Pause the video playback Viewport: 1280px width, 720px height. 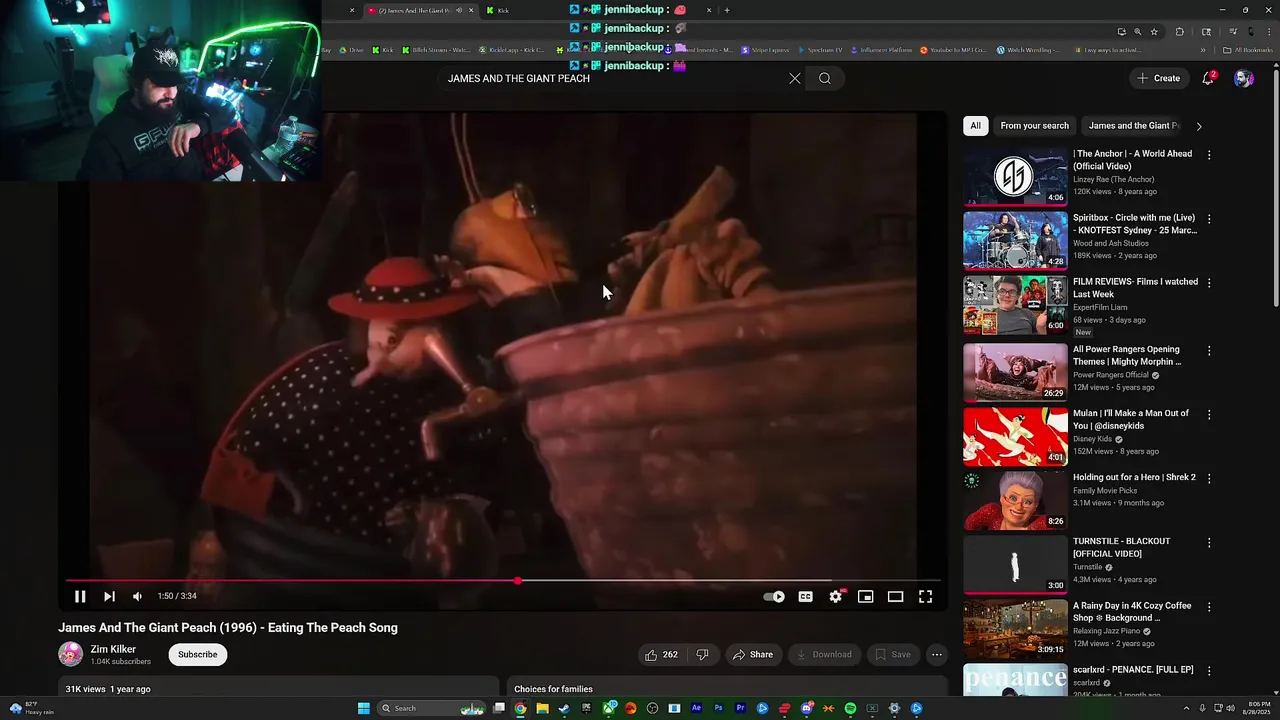(x=80, y=597)
